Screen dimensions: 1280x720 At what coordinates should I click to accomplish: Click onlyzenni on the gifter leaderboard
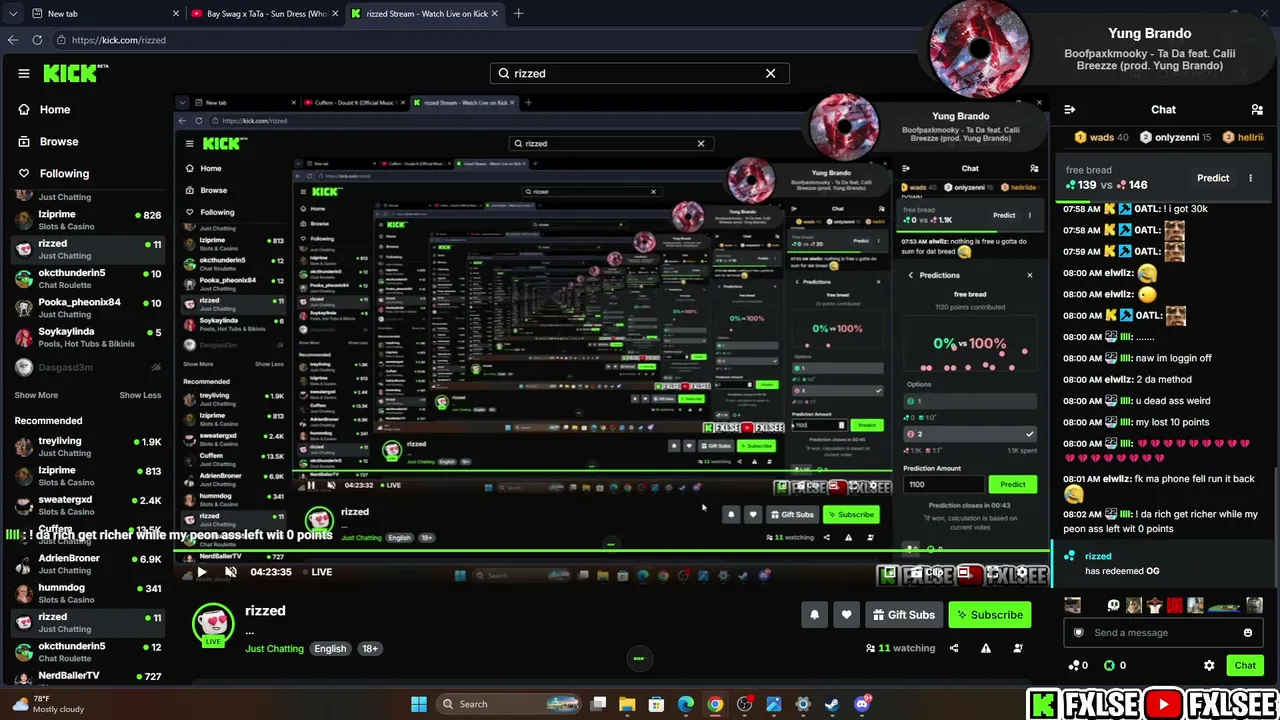1175,137
